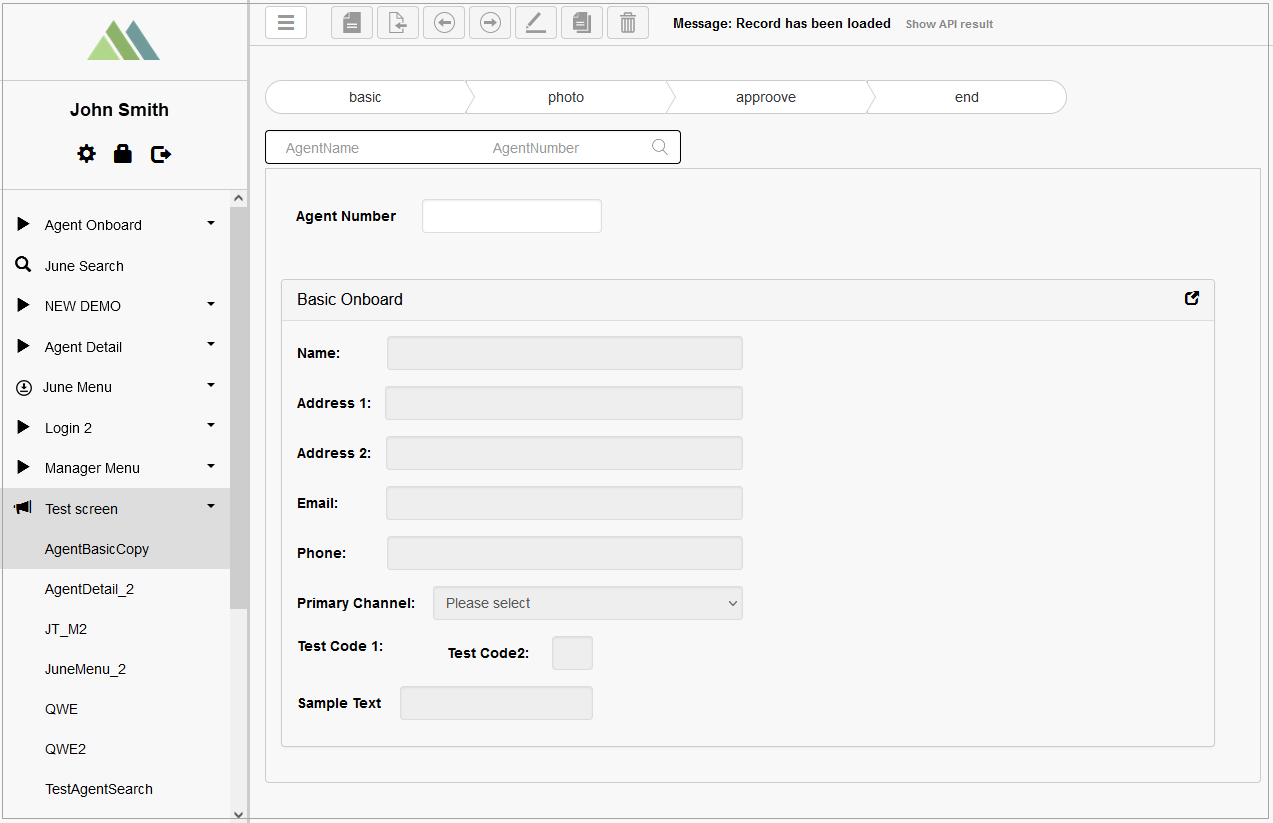Click the sidebar scrollbar down arrow

[x=238, y=815]
